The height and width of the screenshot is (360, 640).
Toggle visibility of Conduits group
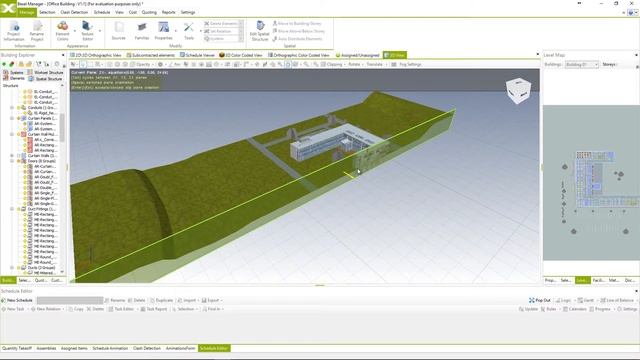point(18,107)
